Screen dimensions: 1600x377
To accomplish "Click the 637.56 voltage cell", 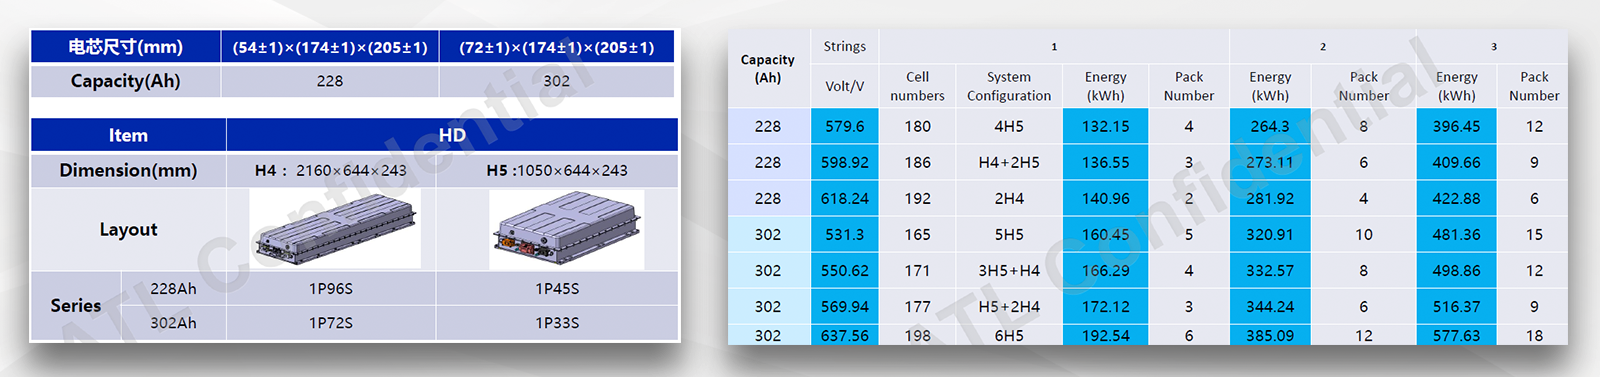I will 845,335.
